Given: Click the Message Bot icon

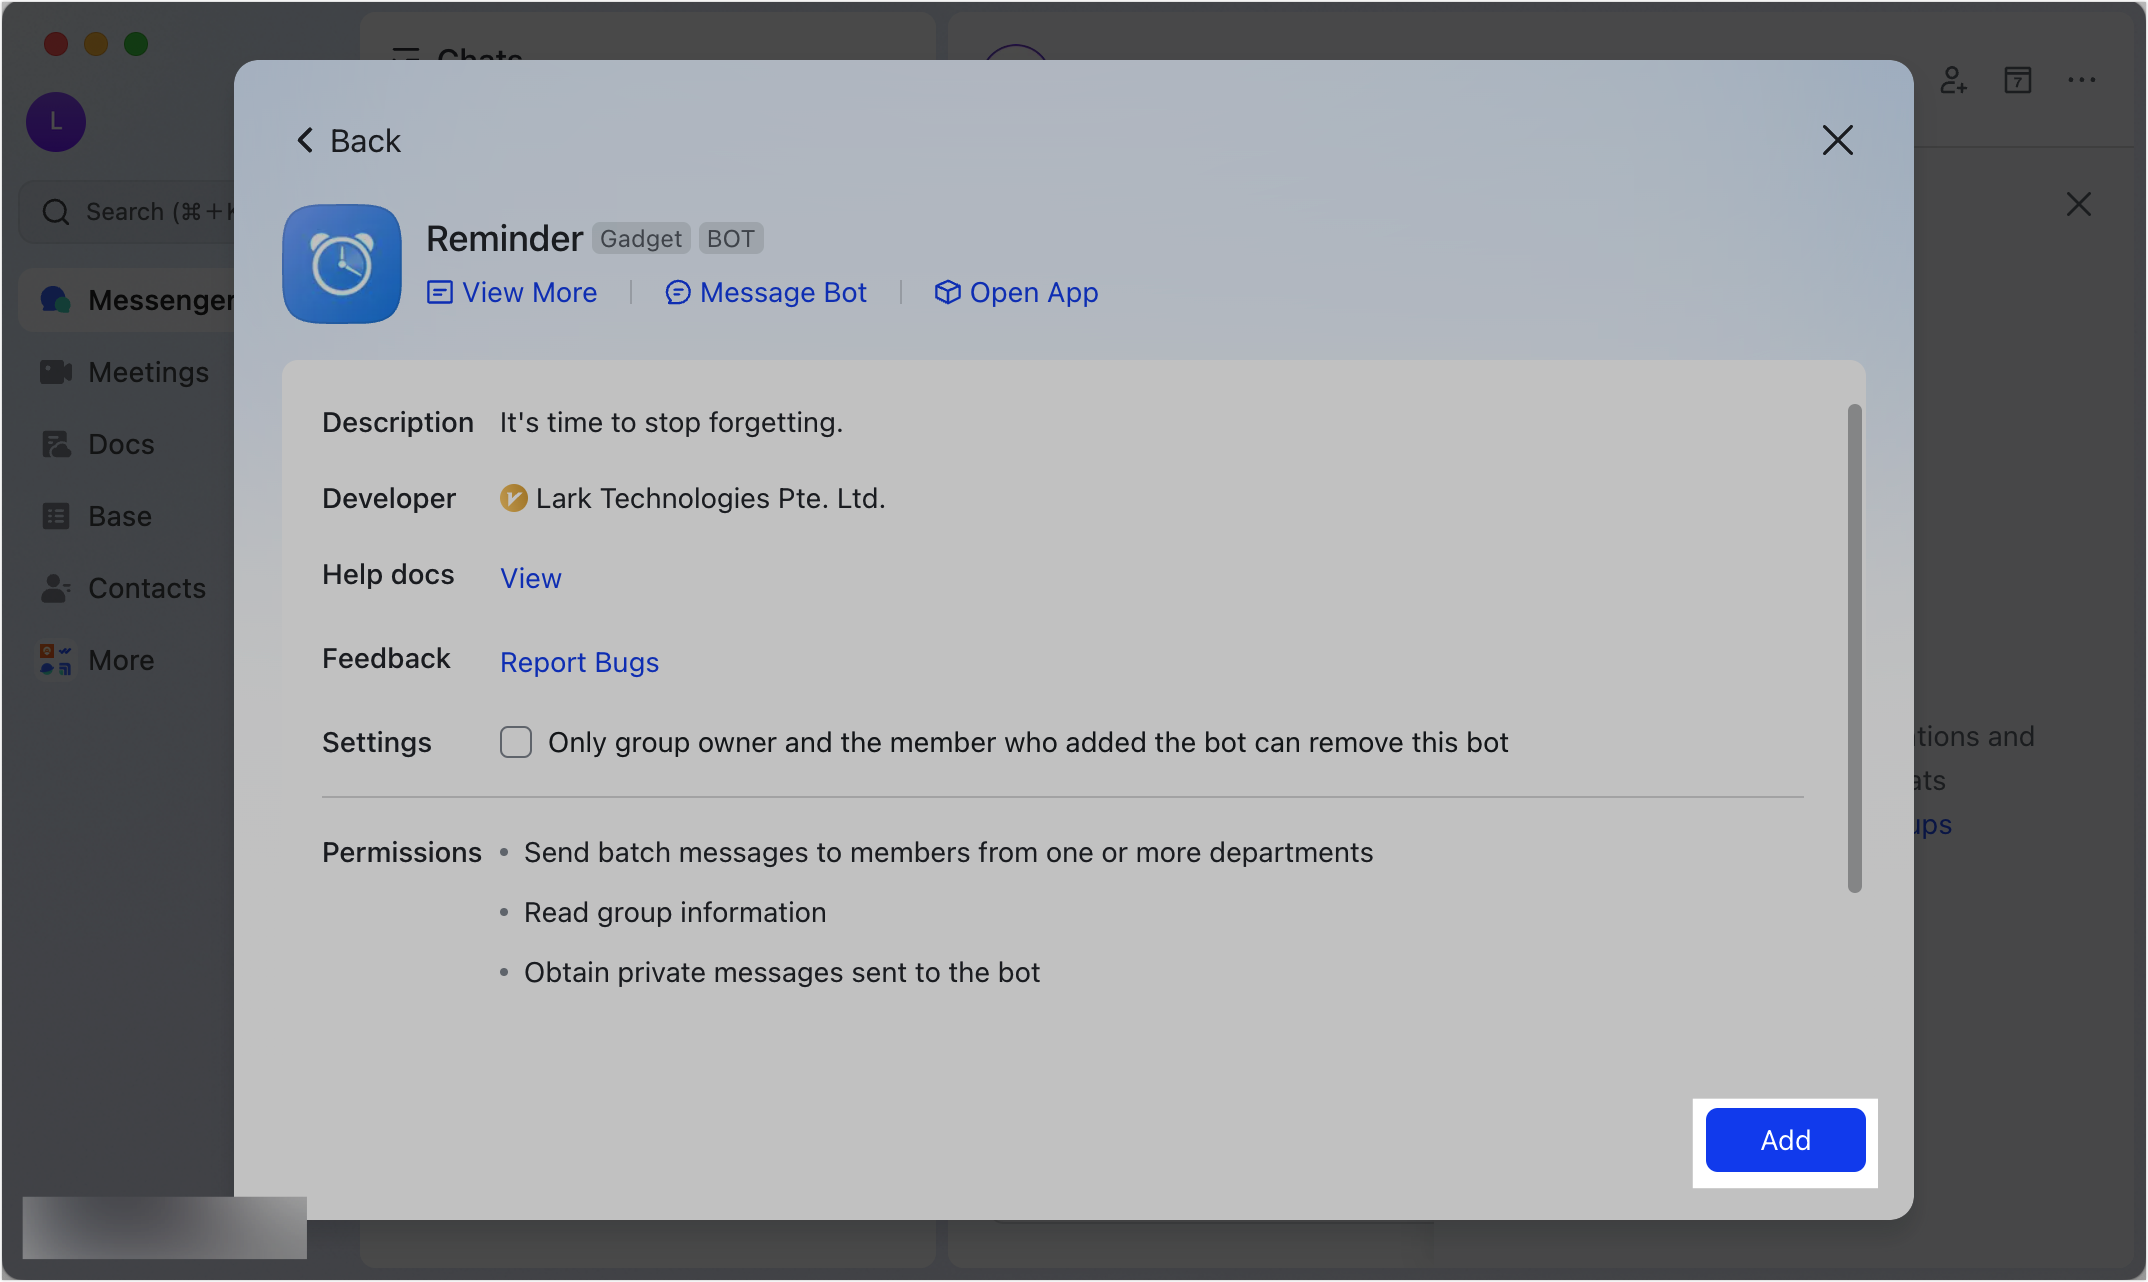Looking at the screenshot, I should pyautogui.click(x=679, y=292).
